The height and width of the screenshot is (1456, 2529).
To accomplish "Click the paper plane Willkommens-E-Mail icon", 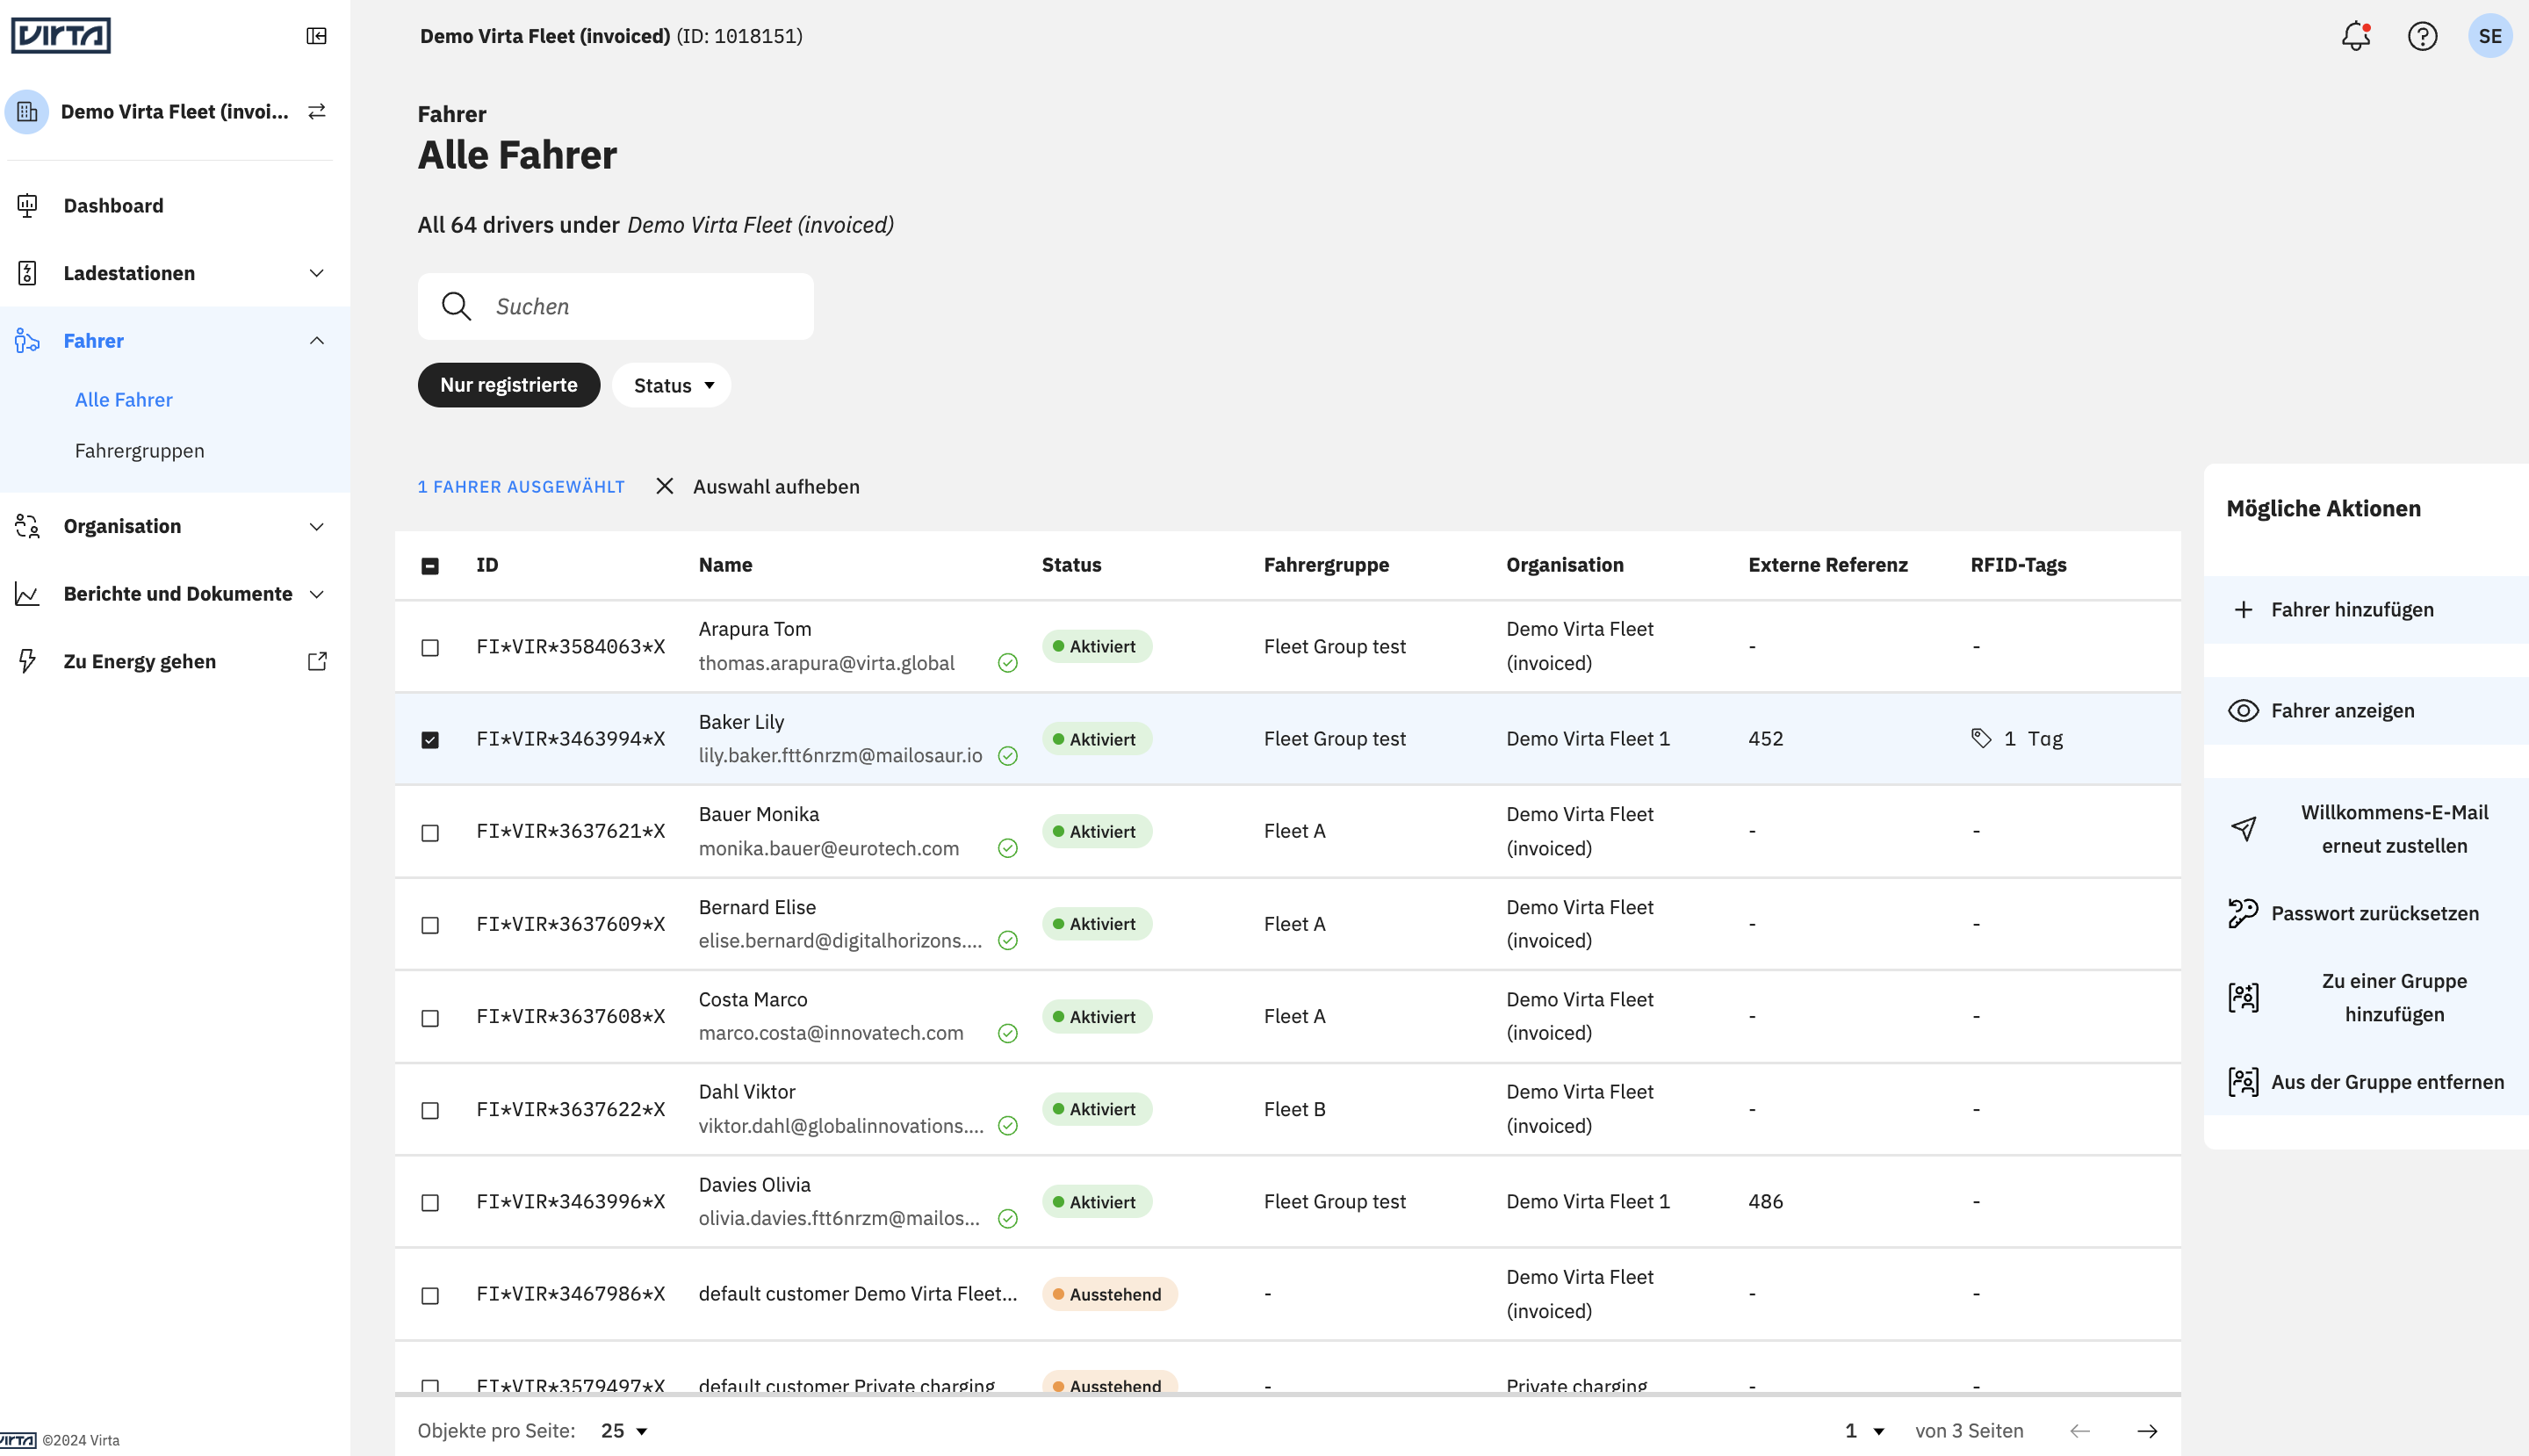I will coord(2243,828).
